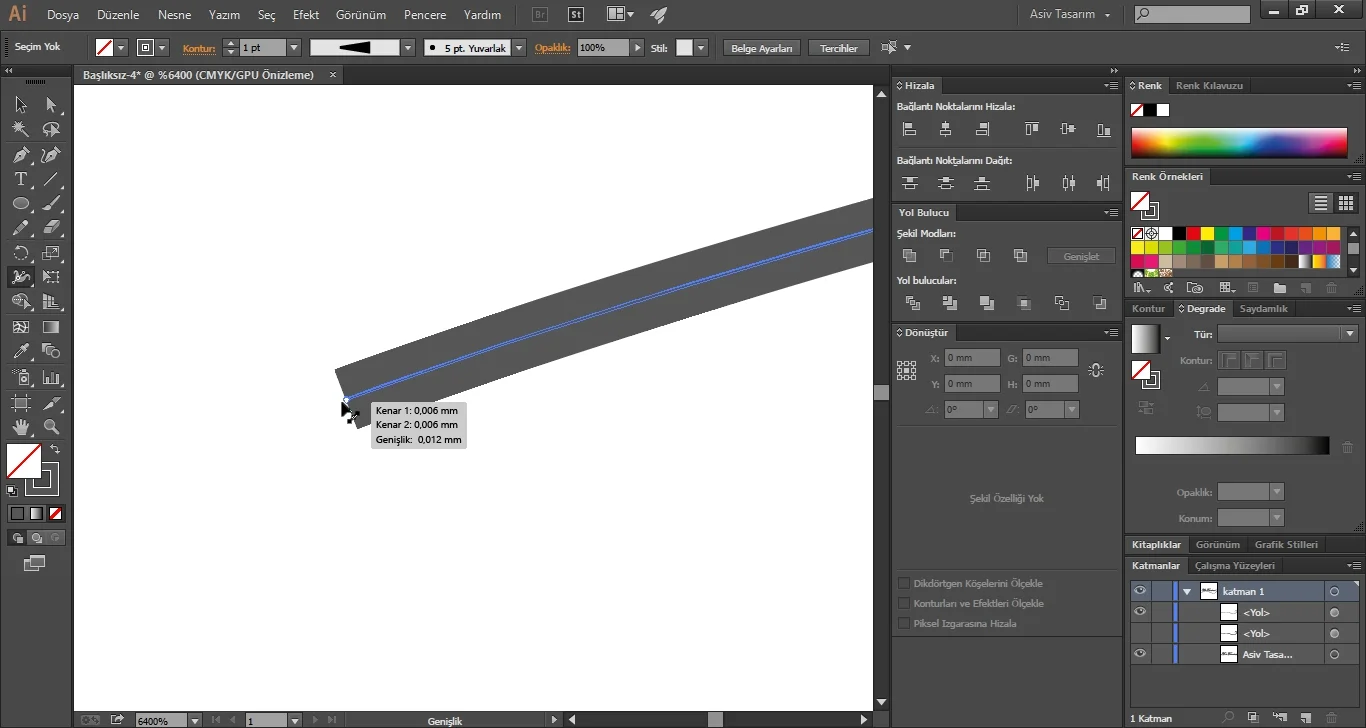The height and width of the screenshot is (728, 1366).
Task: Pick the Lasso tool
Action: coord(51,130)
